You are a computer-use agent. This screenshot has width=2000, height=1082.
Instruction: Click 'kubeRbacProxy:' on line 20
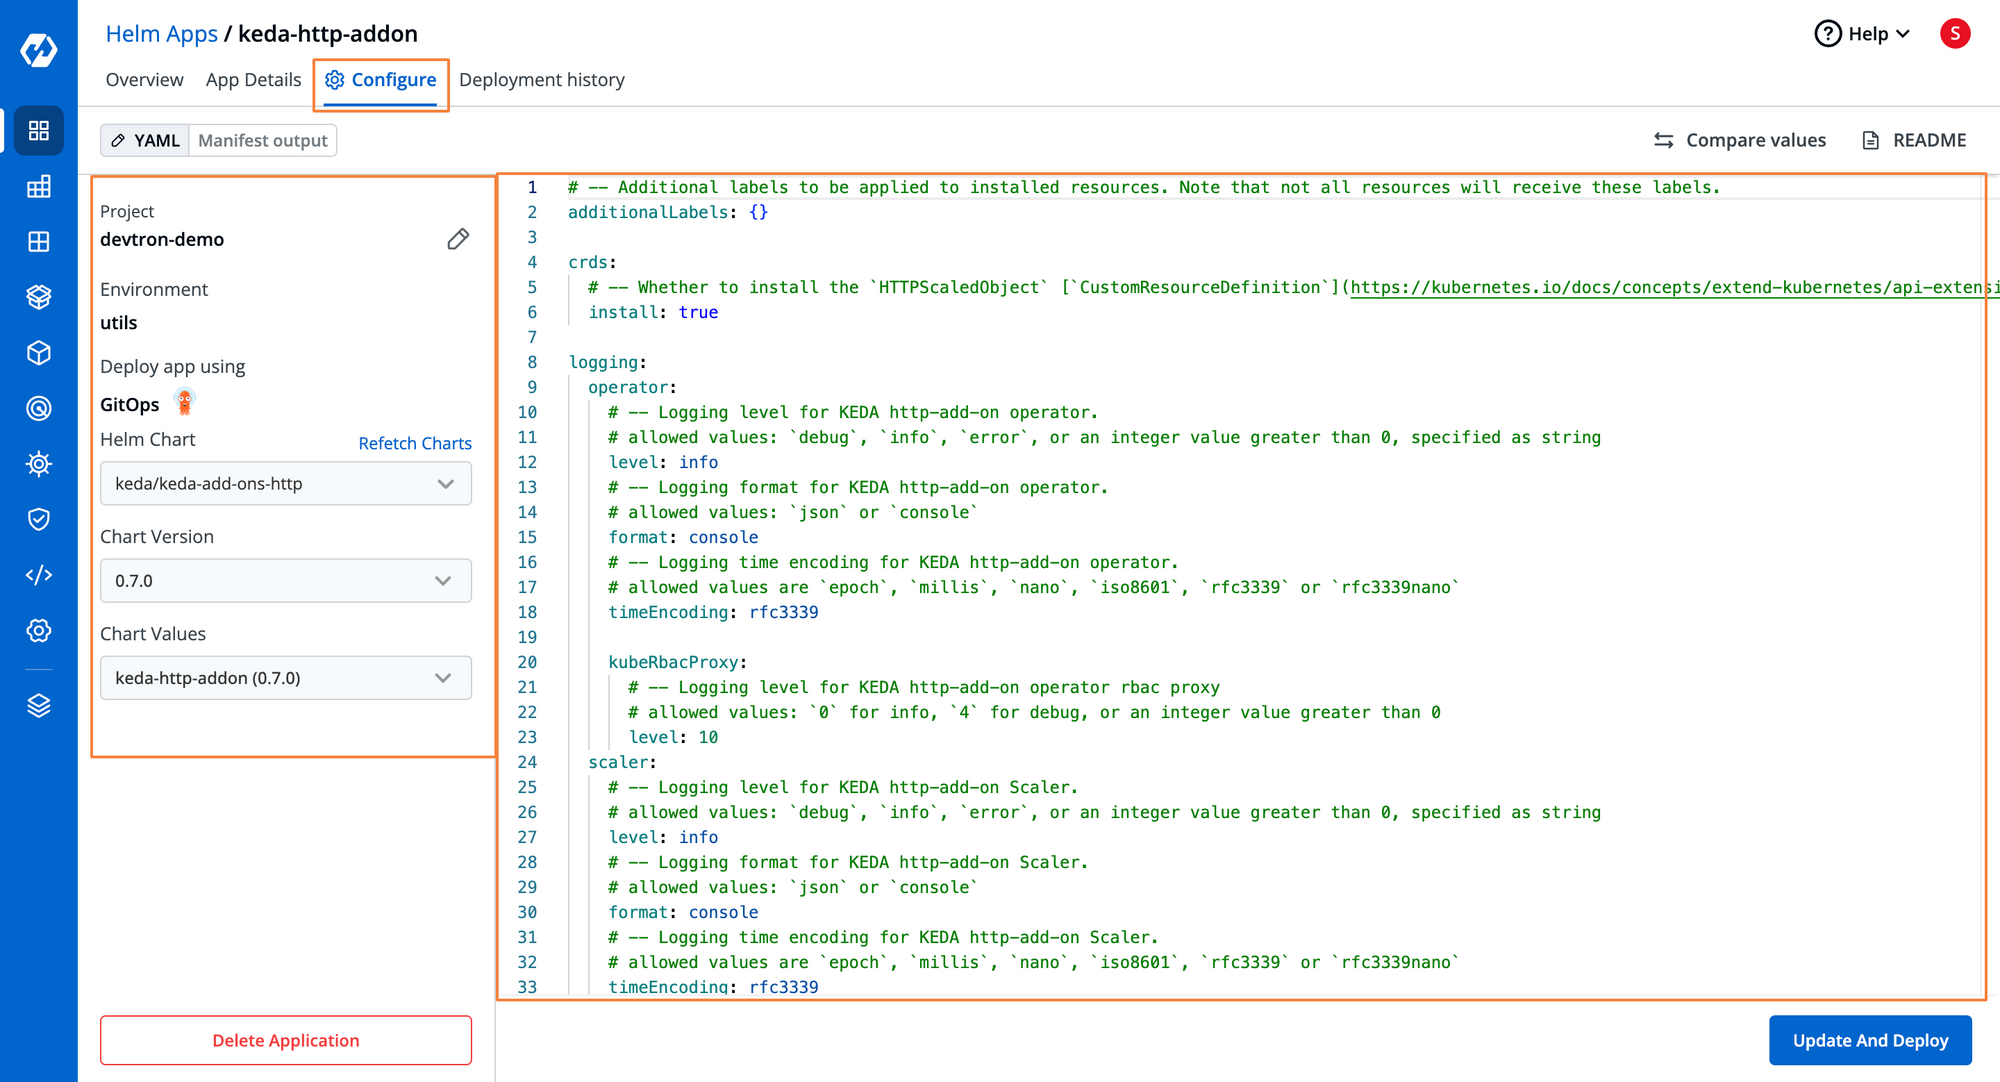click(x=678, y=663)
